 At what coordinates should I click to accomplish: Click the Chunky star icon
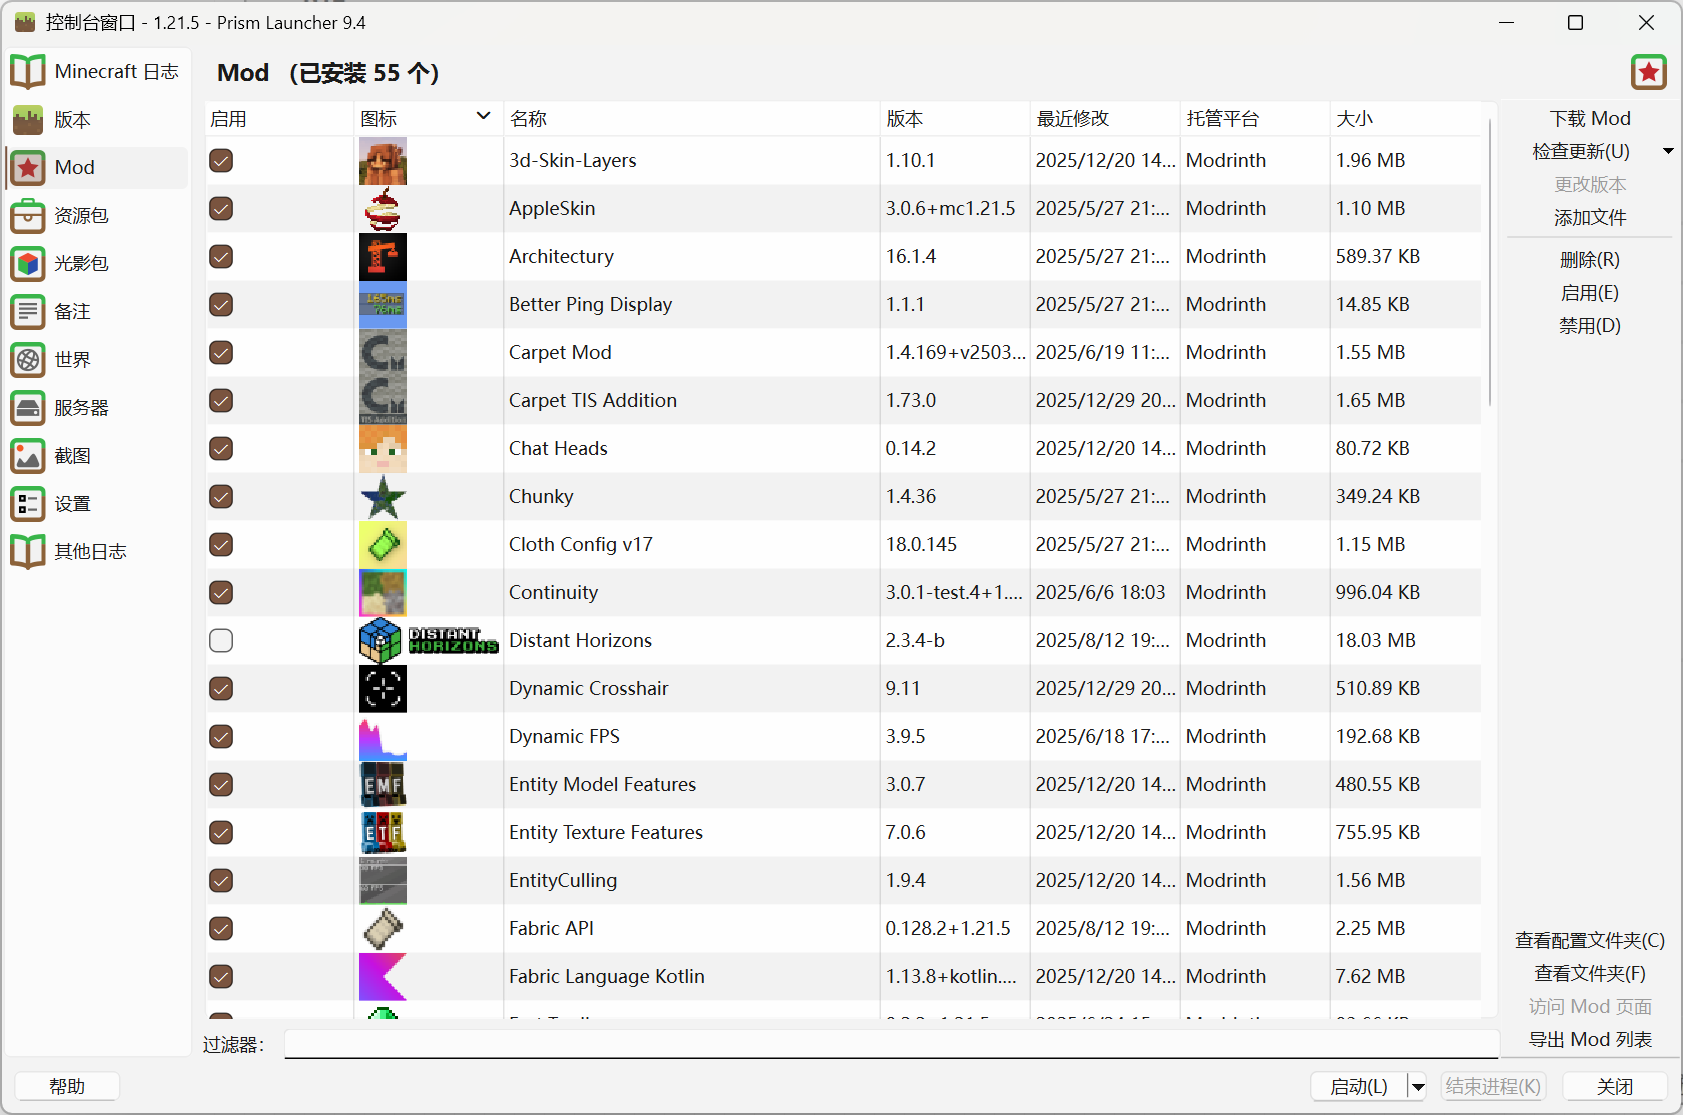point(383,497)
